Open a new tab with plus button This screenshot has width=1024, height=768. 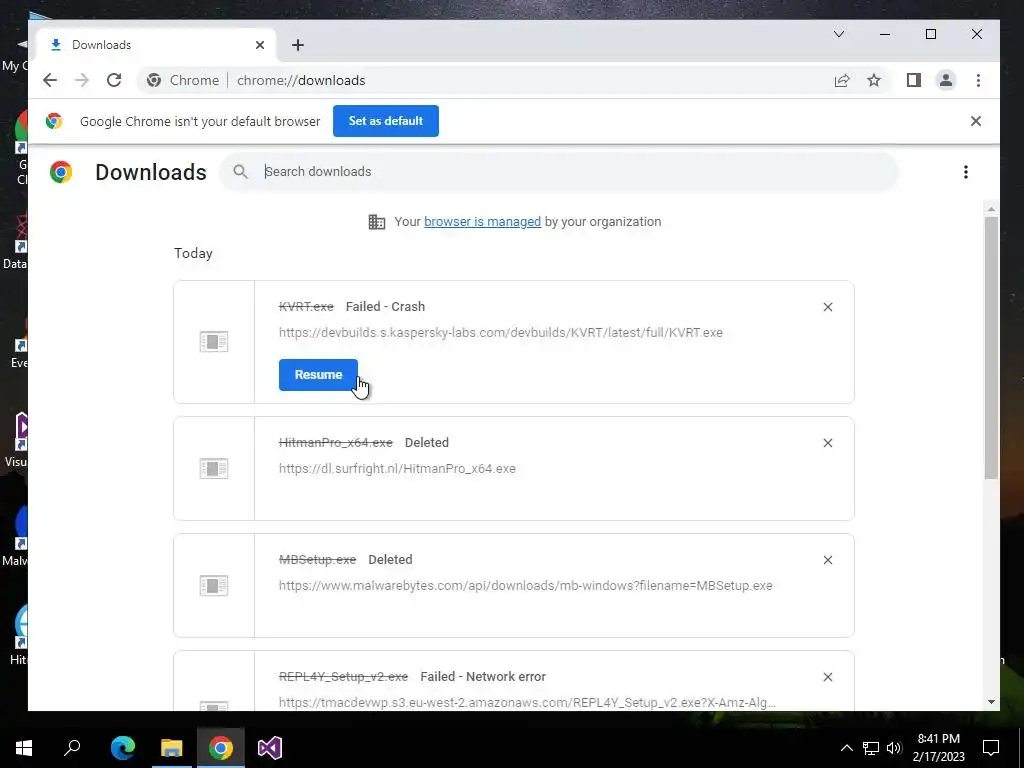click(298, 44)
